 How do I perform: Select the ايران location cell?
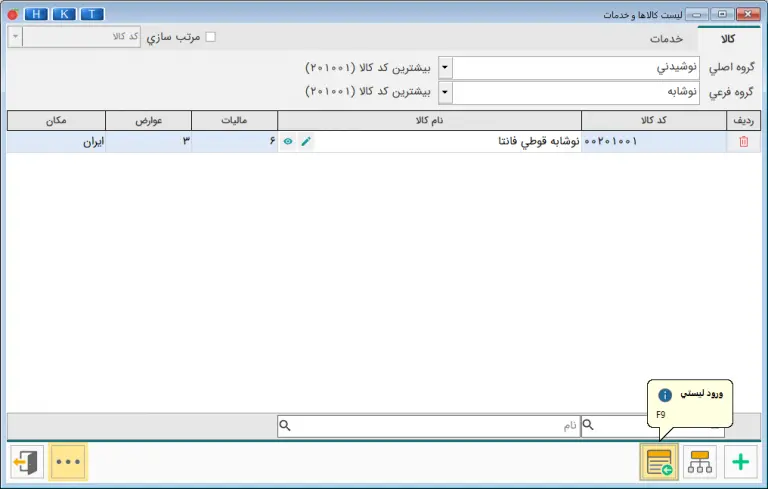56,142
